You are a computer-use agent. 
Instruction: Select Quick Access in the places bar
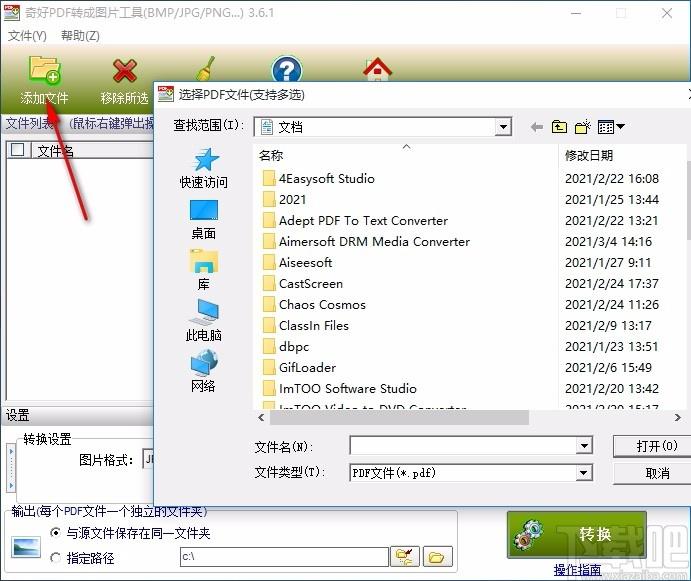coord(204,168)
